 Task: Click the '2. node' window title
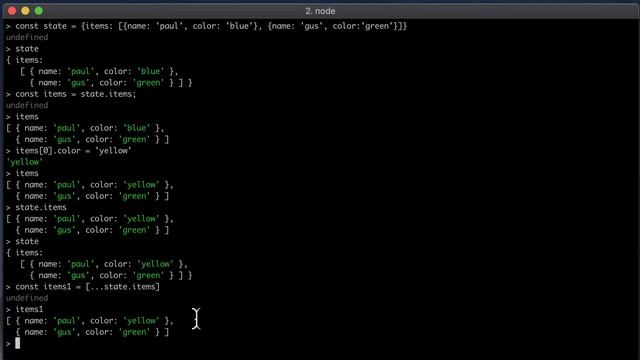(320, 11)
